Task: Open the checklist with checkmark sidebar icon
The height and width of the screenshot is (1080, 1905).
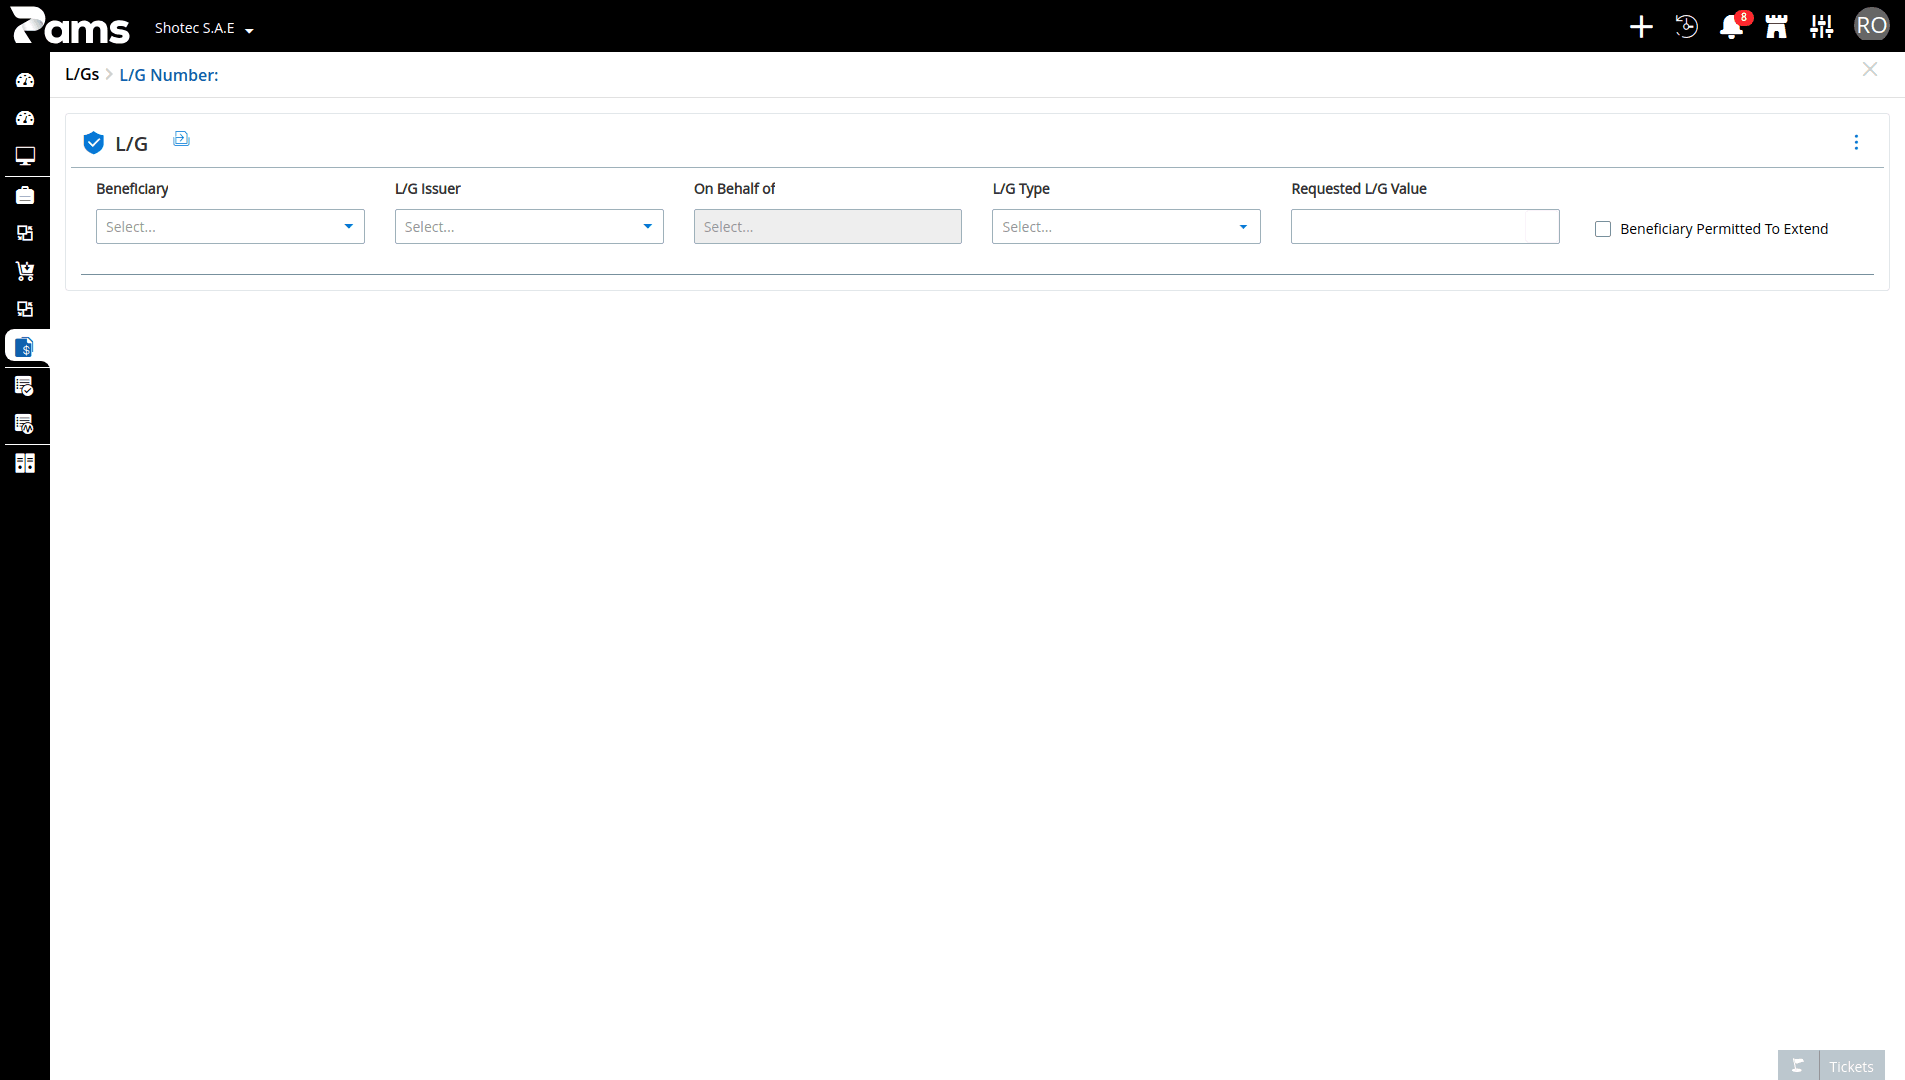Action: (25, 386)
